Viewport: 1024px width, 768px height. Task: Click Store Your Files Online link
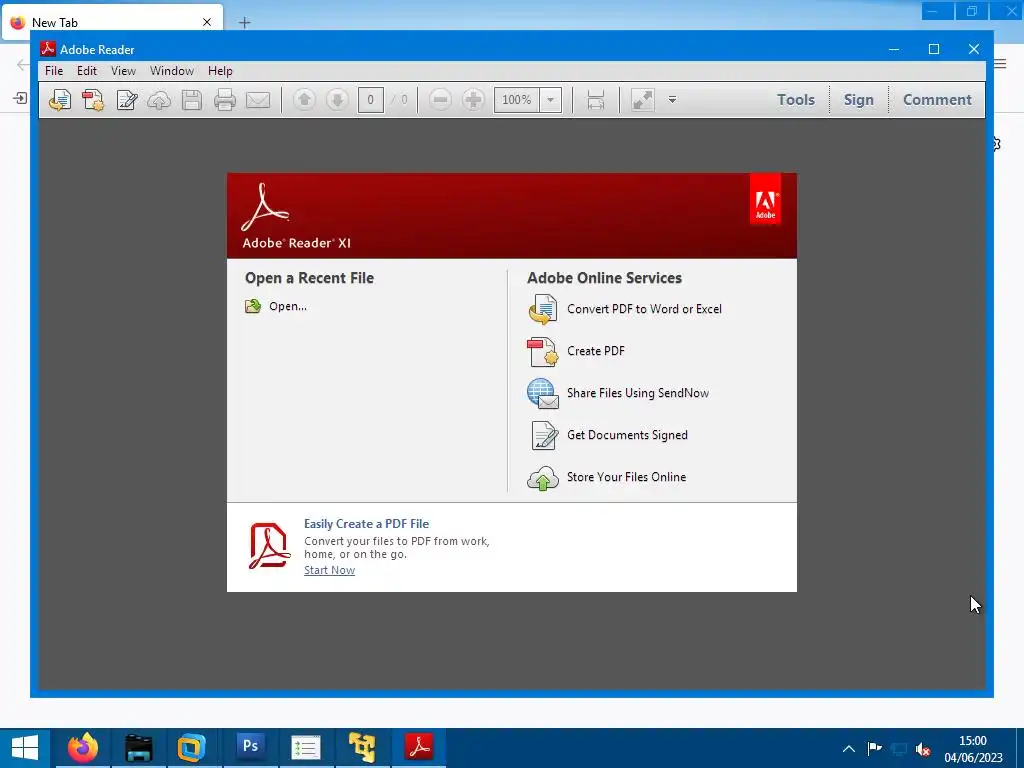[626, 477]
